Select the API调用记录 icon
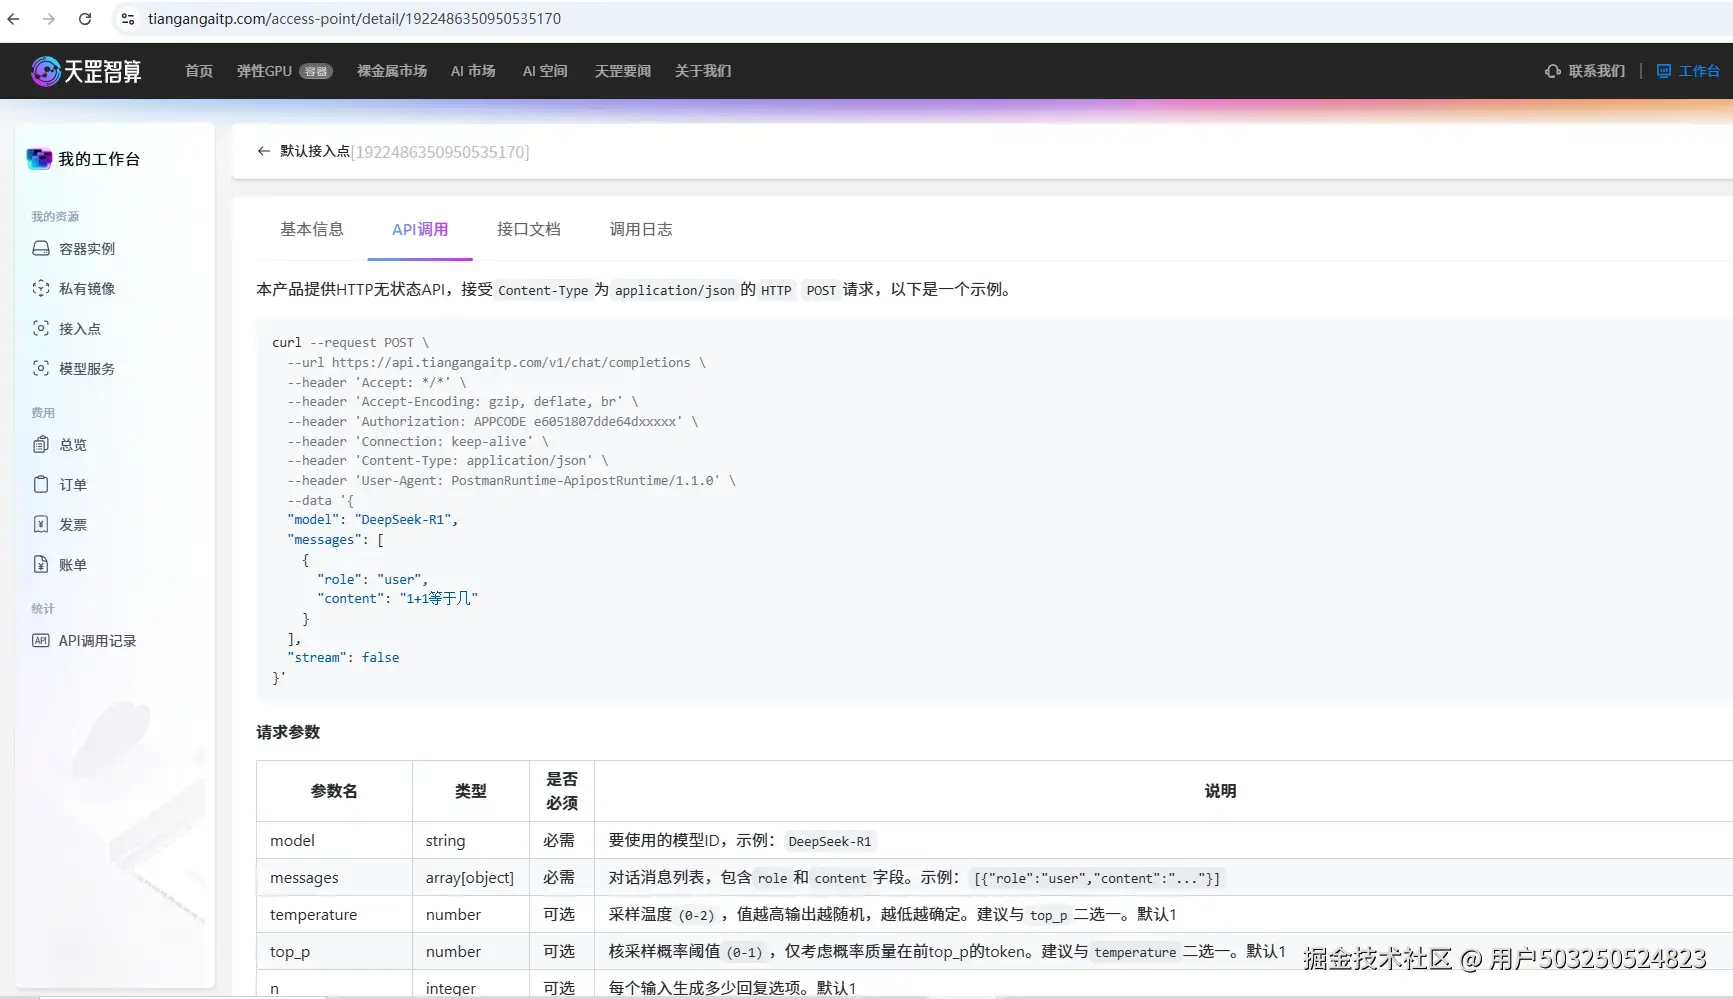Screen dimensions: 1733x999 pyautogui.click(x=40, y=640)
